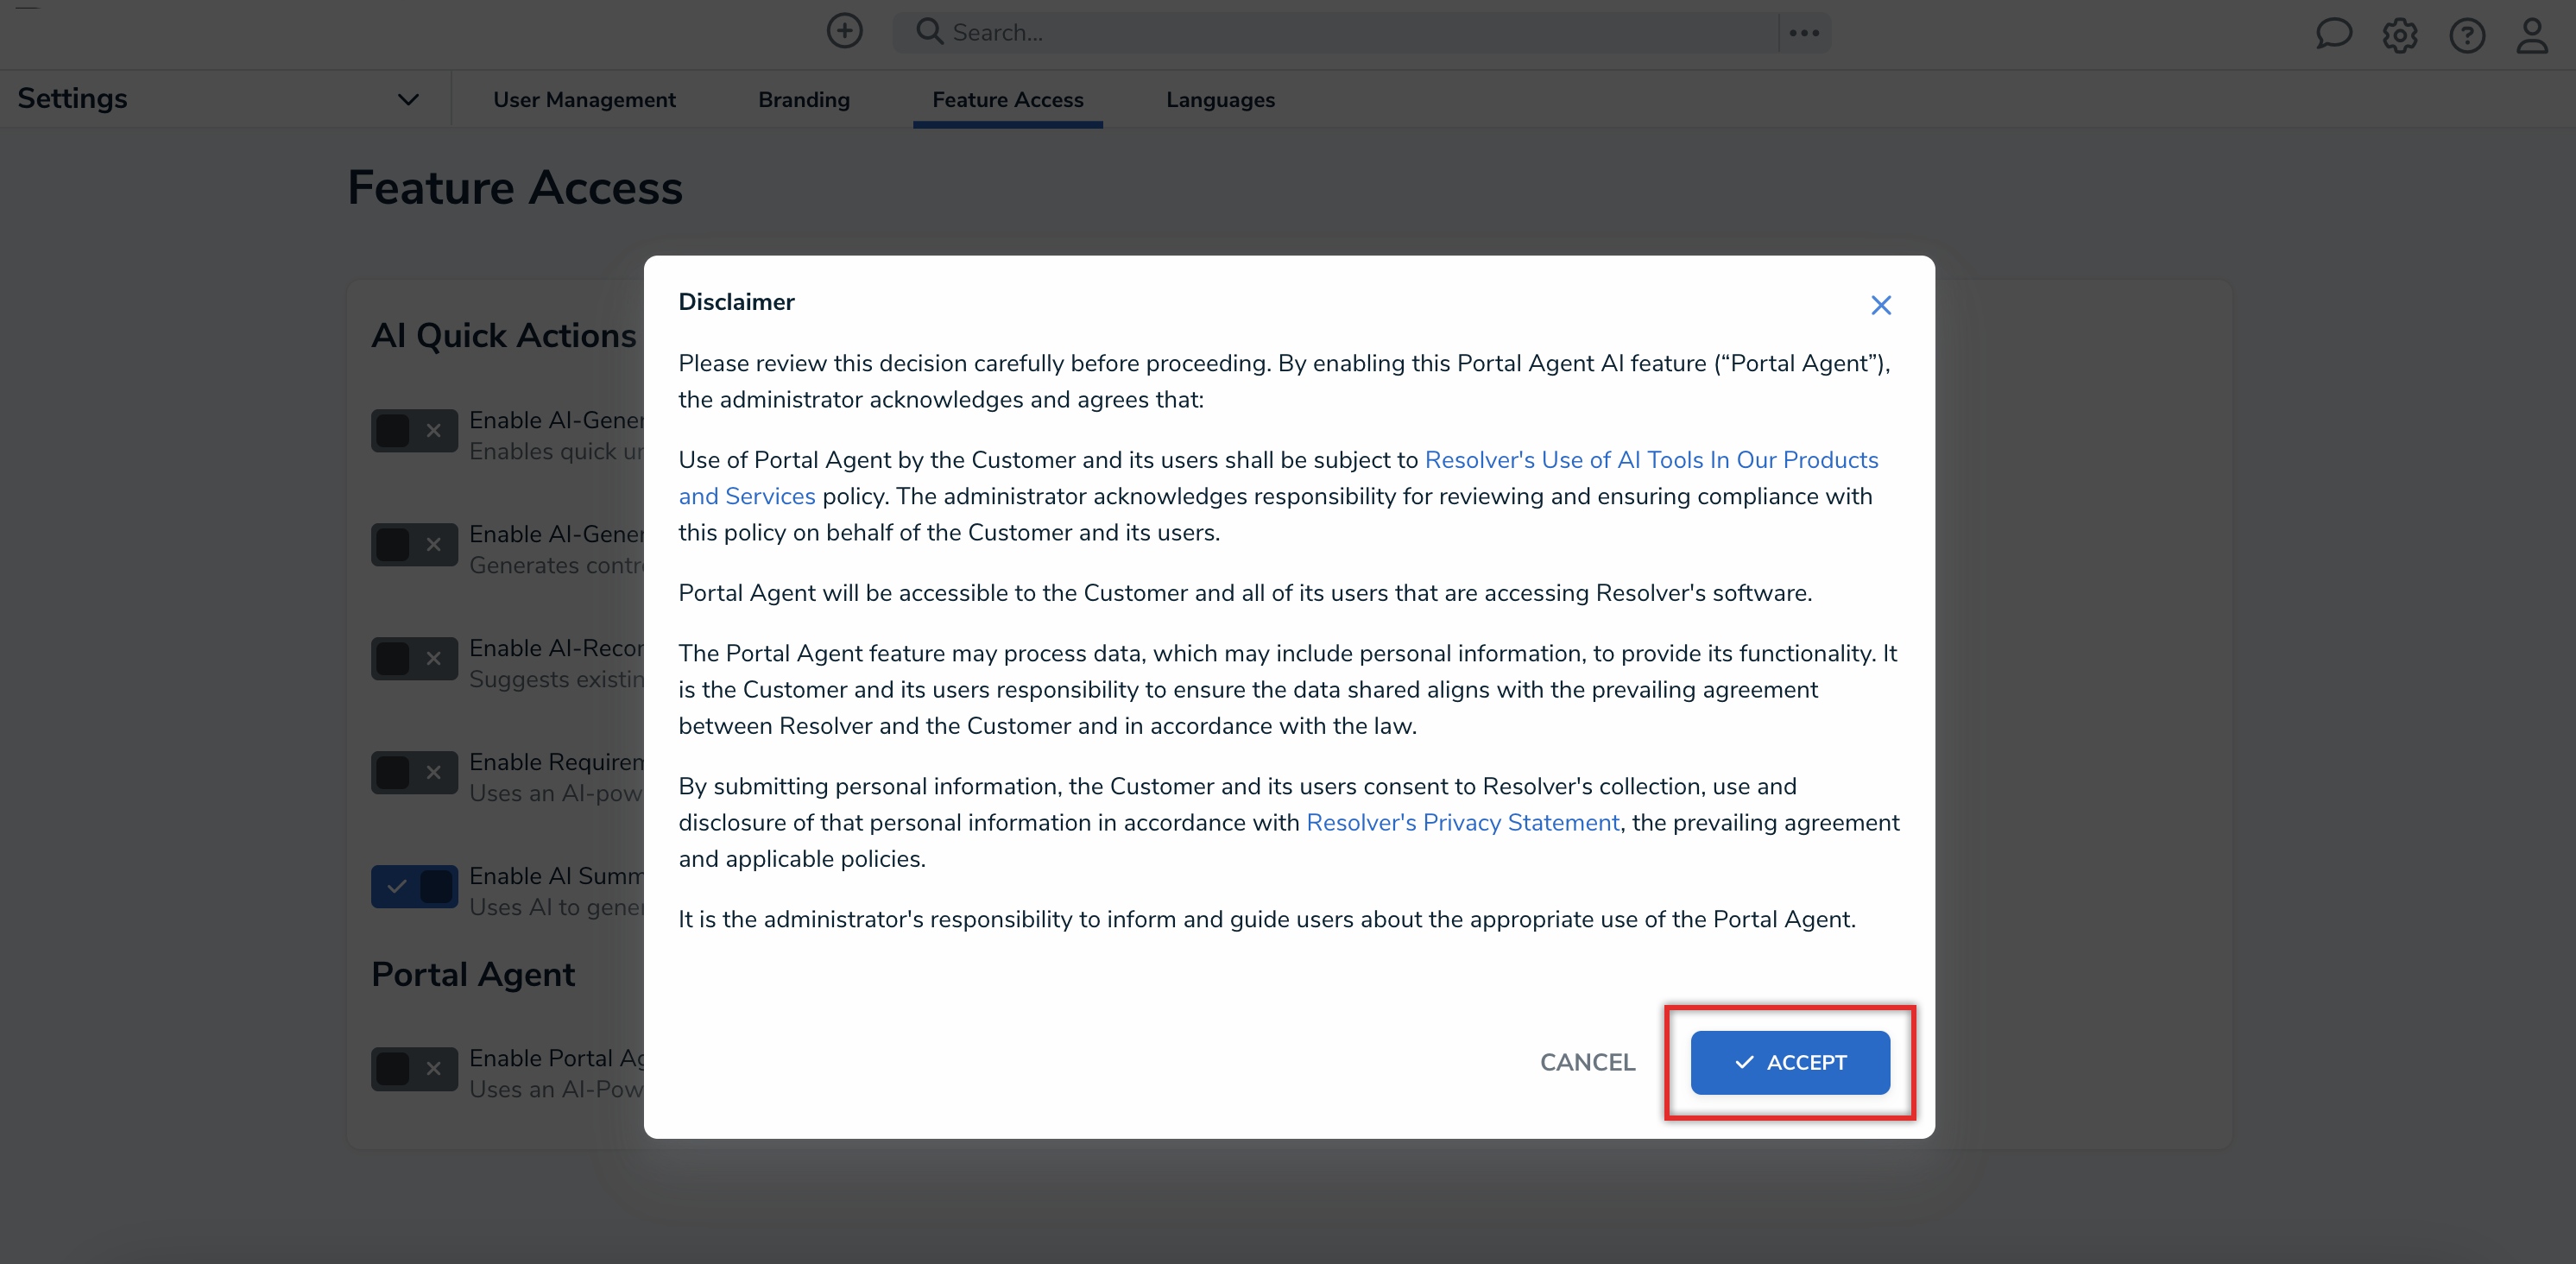This screenshot has width=2576, height=1264.
Task: Open the gear admin settings icon
Action: (2399, 36)
